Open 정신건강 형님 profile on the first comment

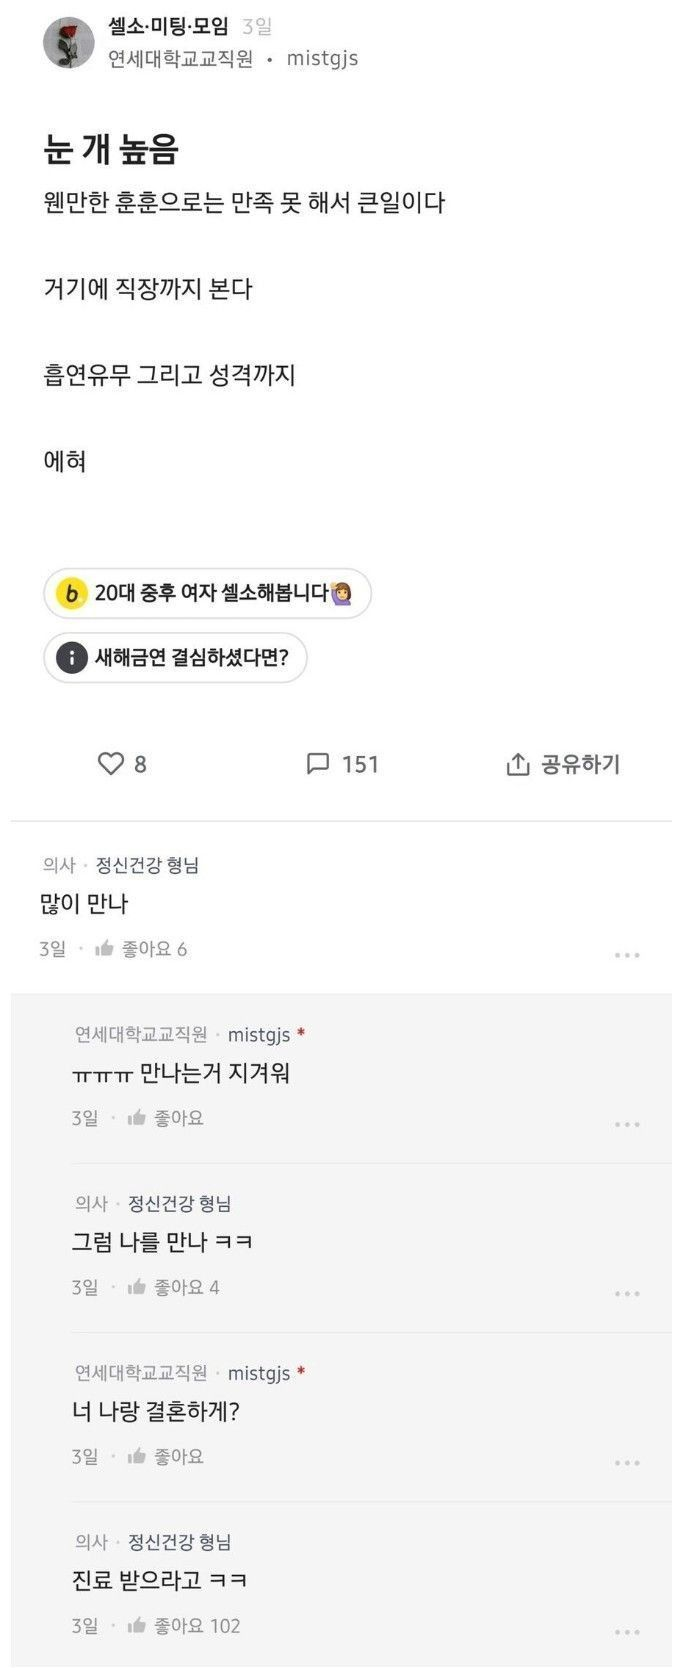(x=147, y=866)
